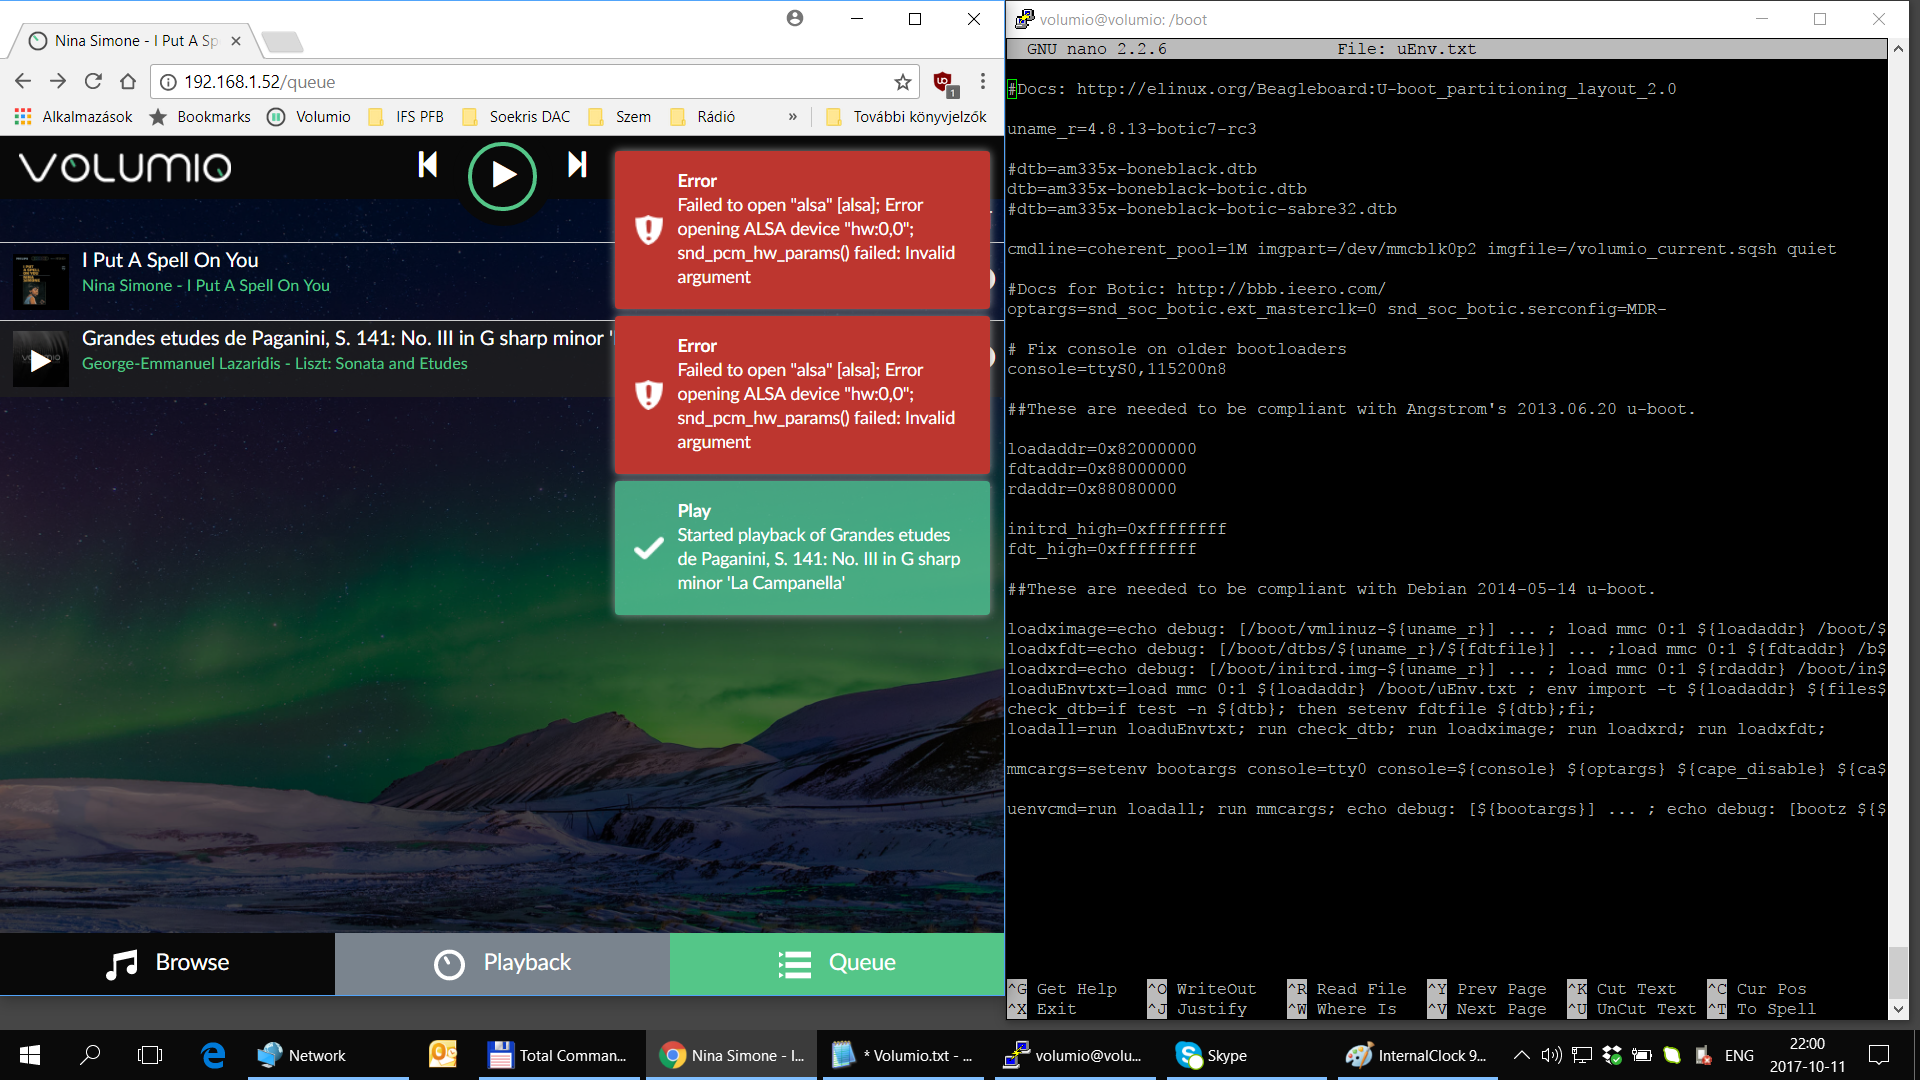Click the loadaddr=0x82000000 line
Image resolution: width=1920 pixels, height=1080 pixels.
click(1102, 449)
